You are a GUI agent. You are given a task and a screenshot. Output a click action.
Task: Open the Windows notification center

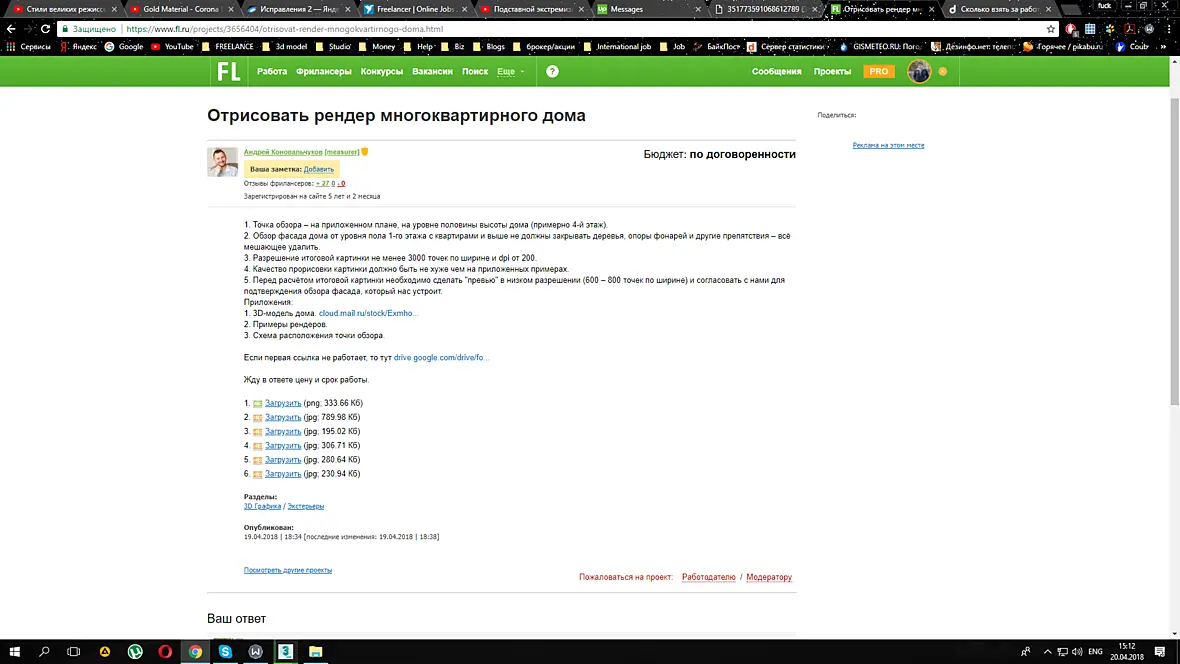pyautogui.click(x=1160, y=651)
